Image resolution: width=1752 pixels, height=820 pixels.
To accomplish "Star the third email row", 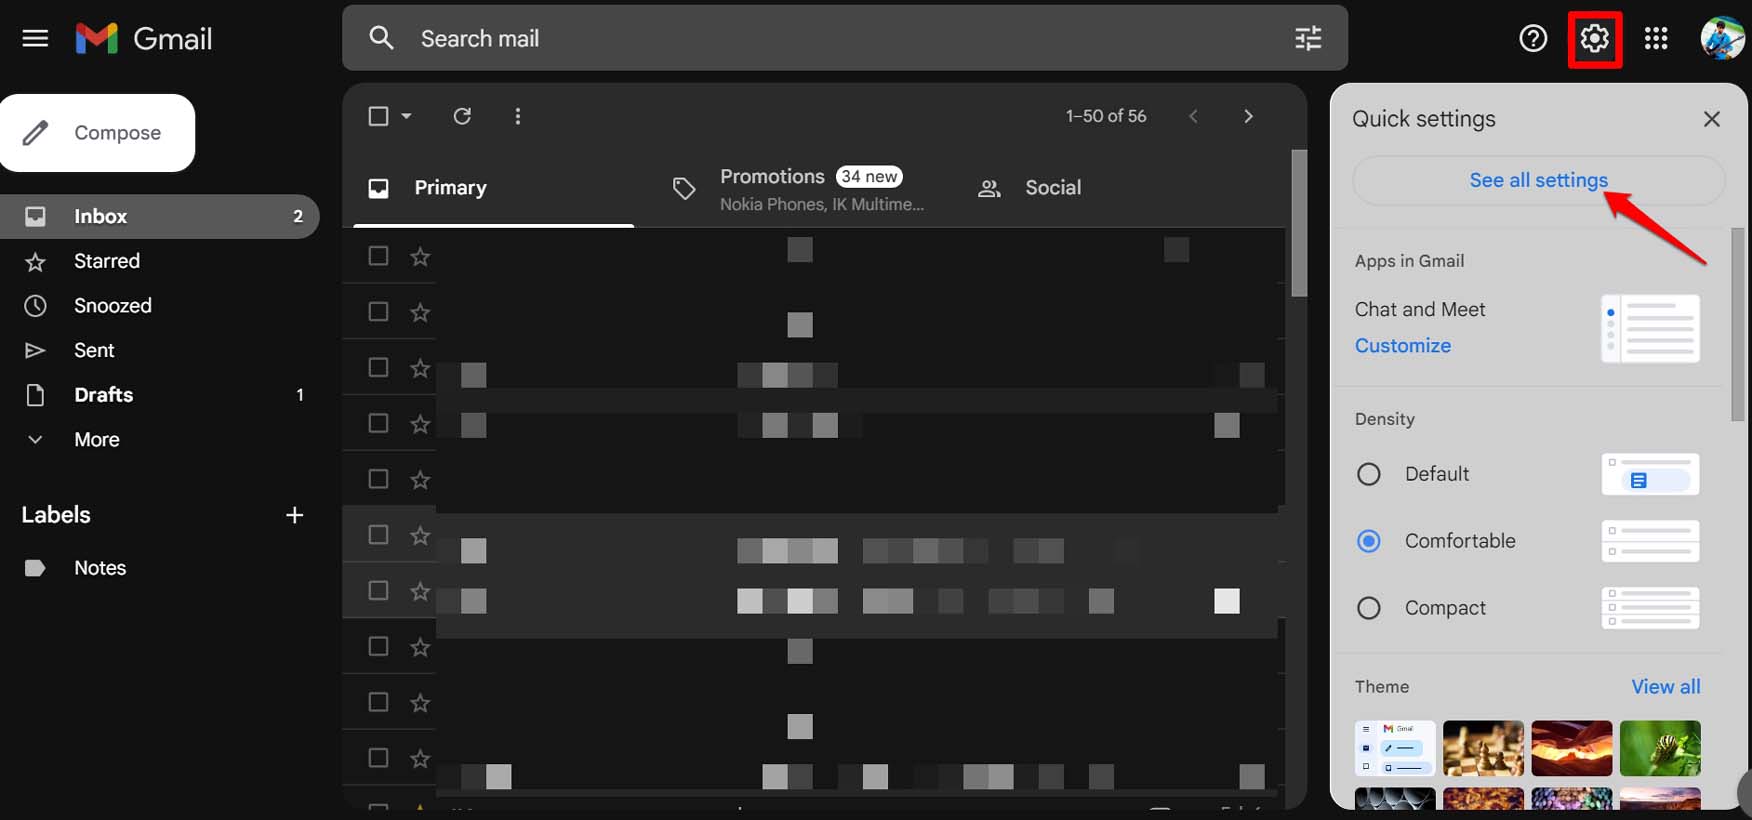I will click(x=420, y=369).
